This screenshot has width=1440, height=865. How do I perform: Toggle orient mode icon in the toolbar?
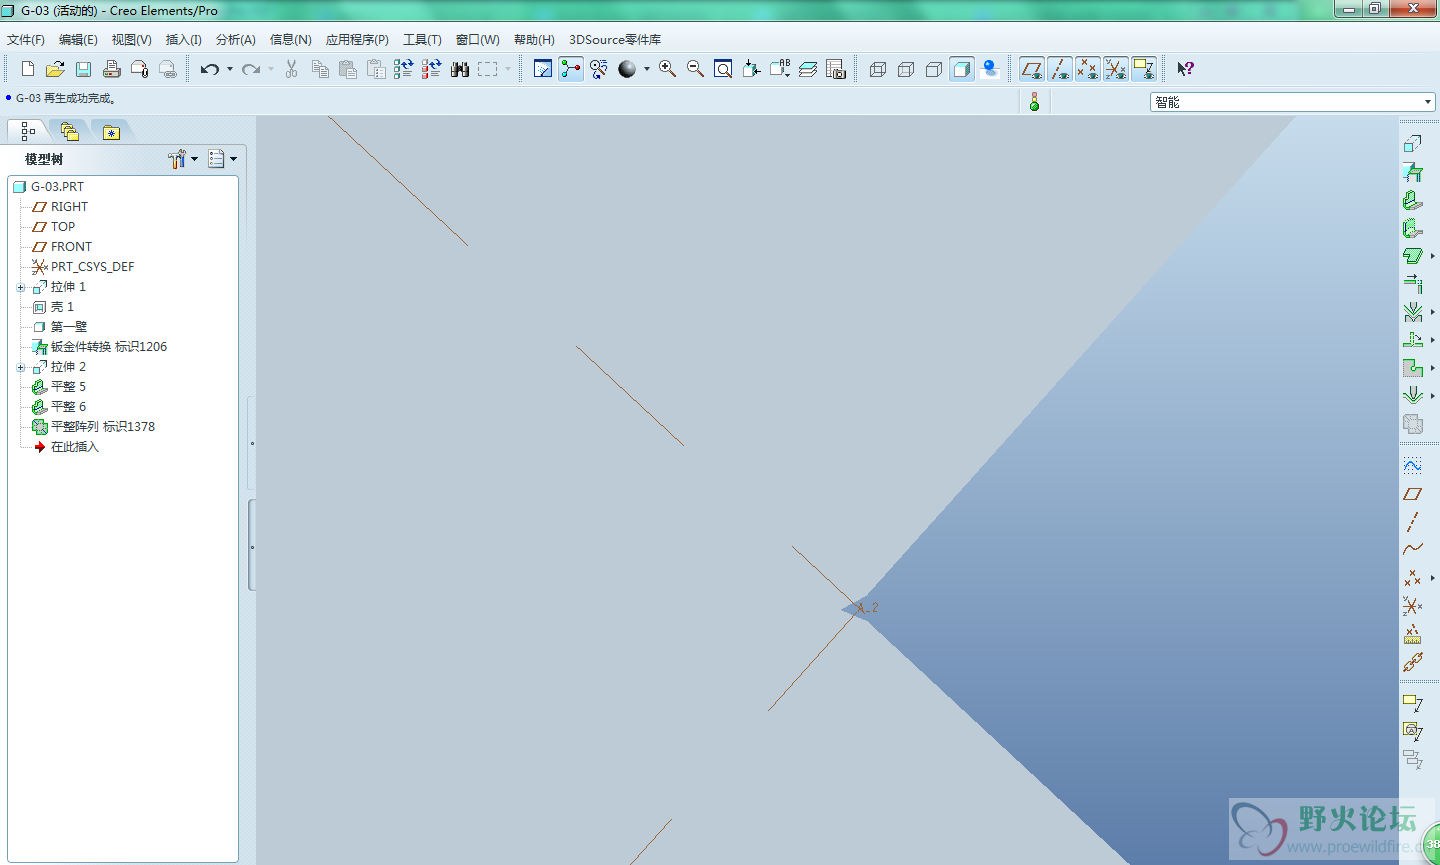point(599,69)
